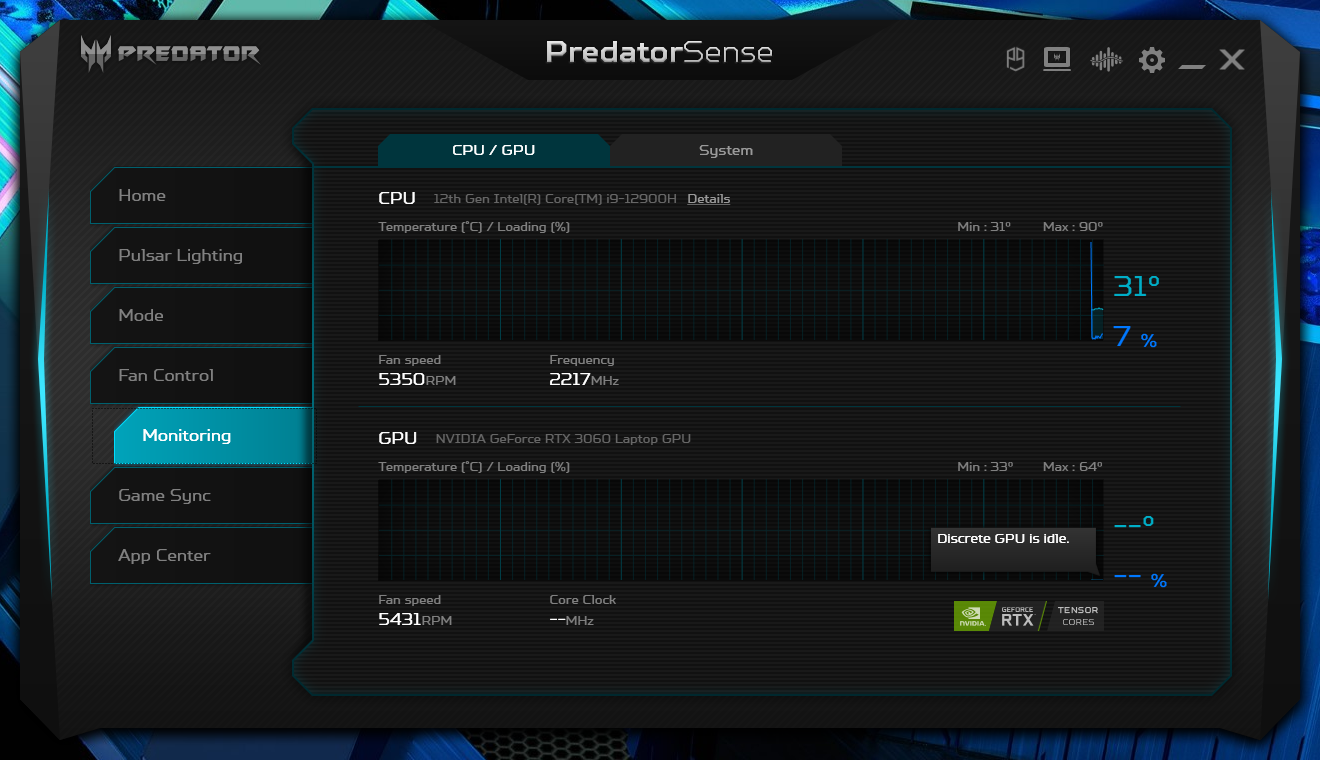Click the 'Fan speed' label under CPU
The width and height of the screenshot is (1320, 760).
409,360
